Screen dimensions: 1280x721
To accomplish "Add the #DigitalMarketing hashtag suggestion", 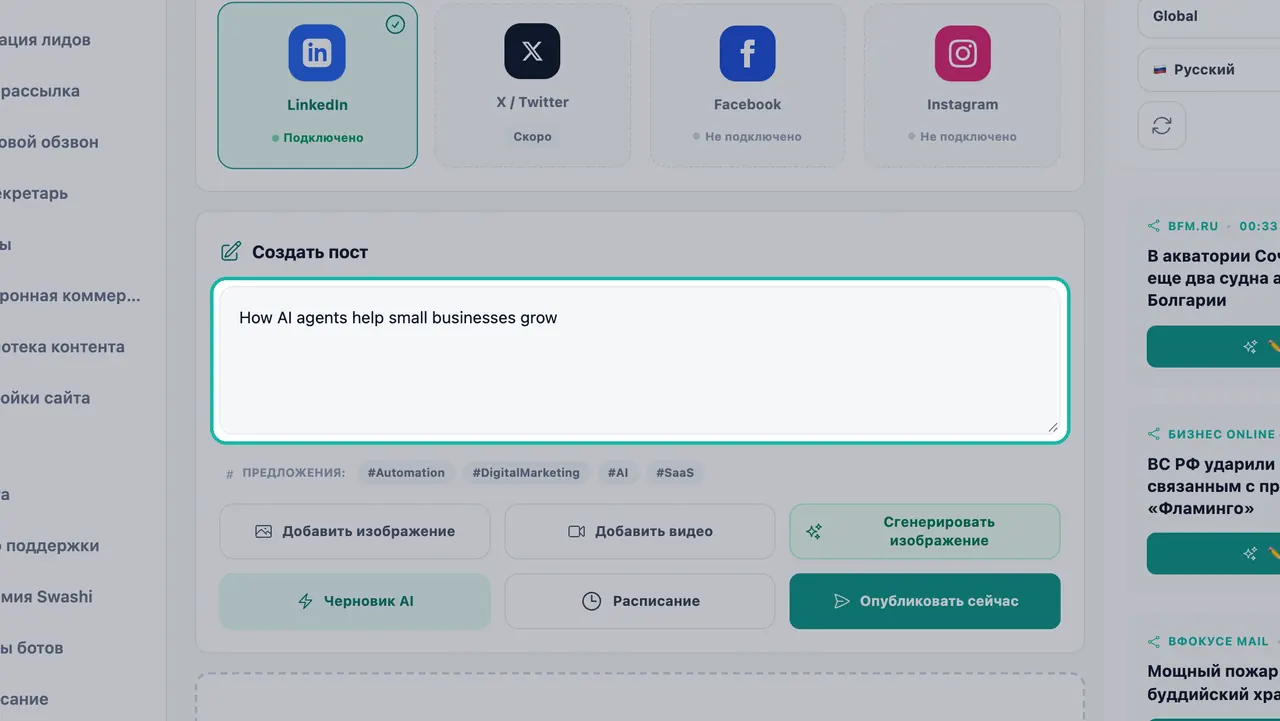I will pos(526,473).
